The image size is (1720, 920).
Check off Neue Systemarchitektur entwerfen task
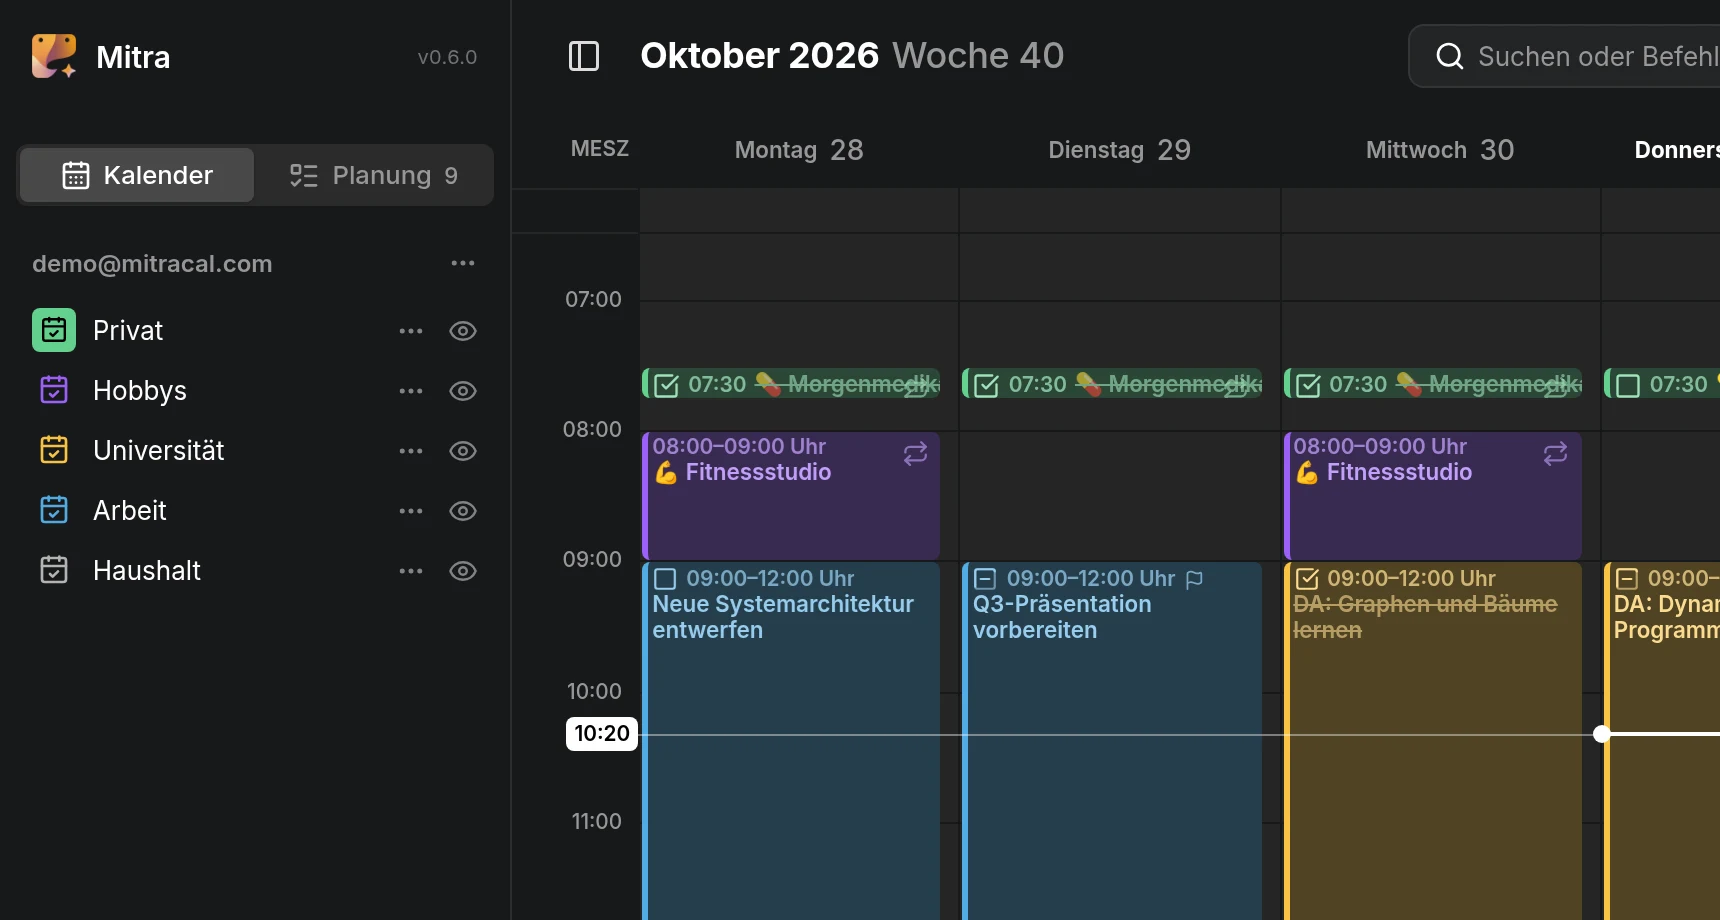pyautogui.click(x=665, y=579)
